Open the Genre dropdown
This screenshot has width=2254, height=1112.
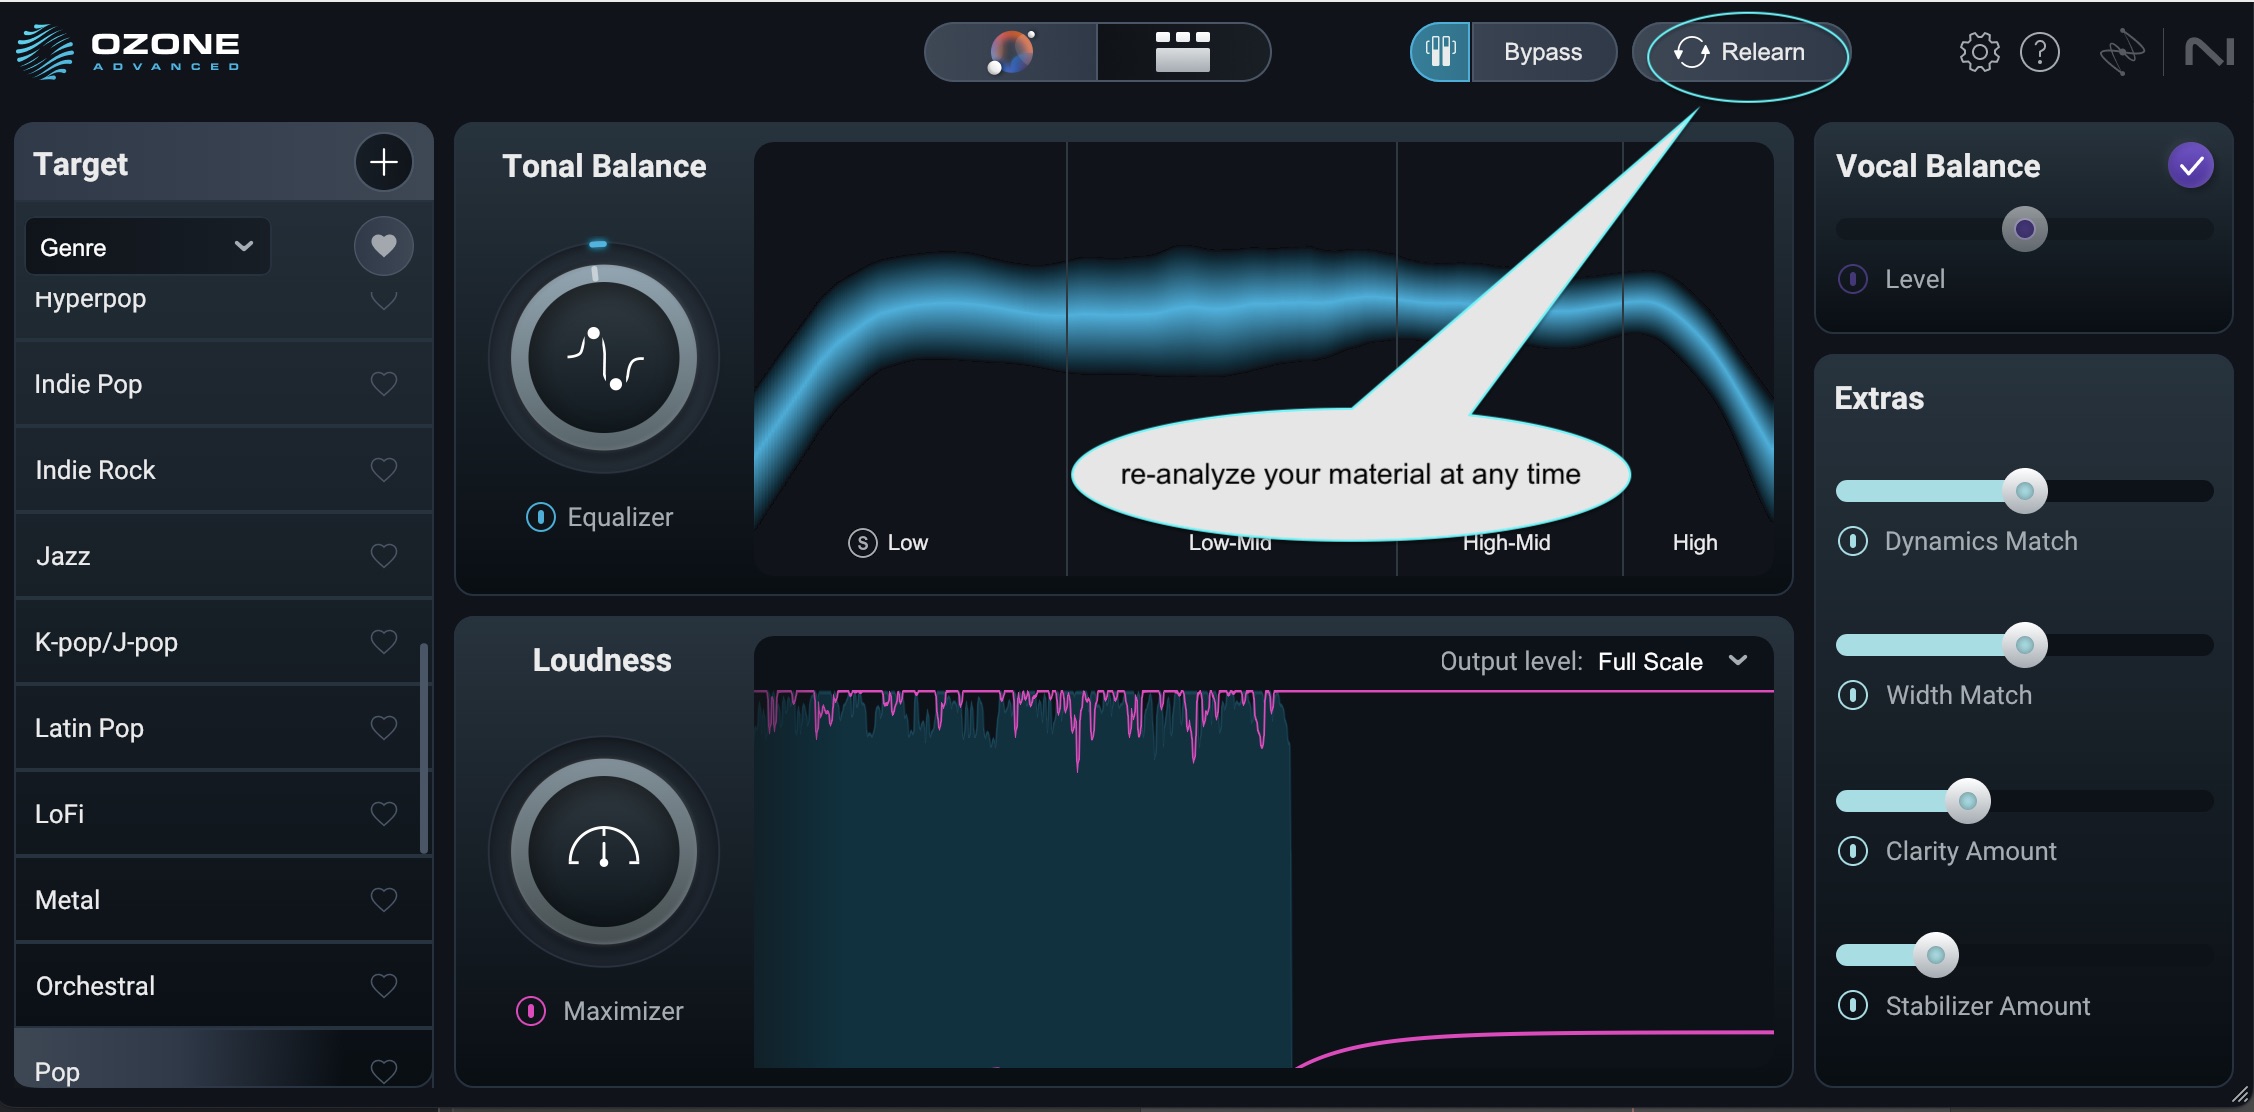pos(147,246)
